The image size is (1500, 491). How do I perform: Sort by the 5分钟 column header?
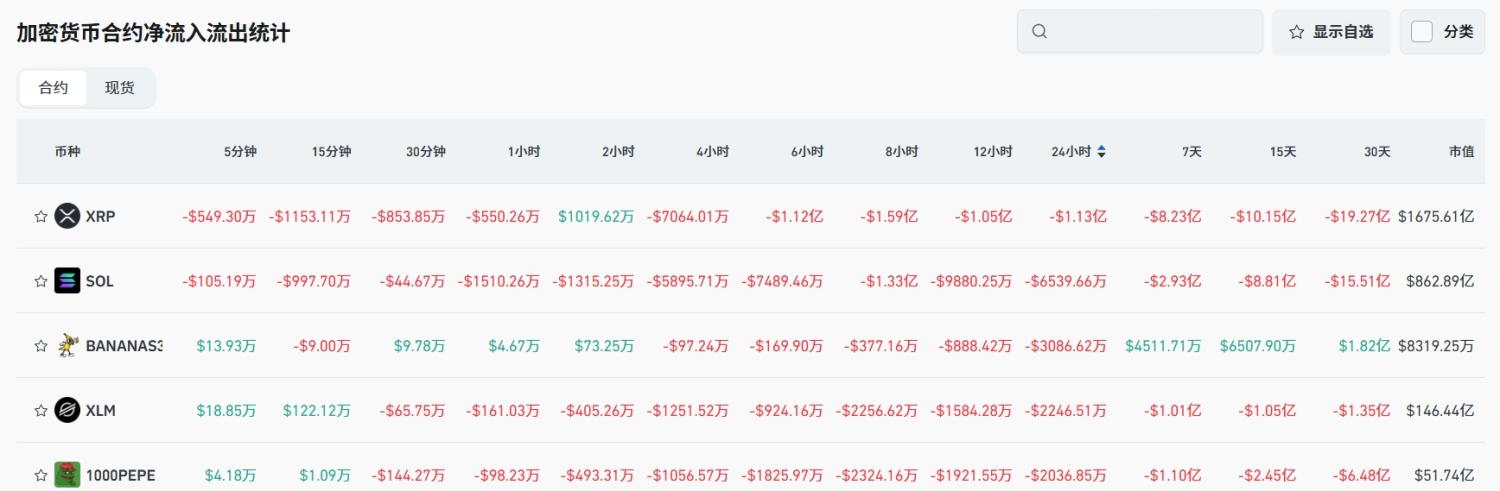coord(240,152)
